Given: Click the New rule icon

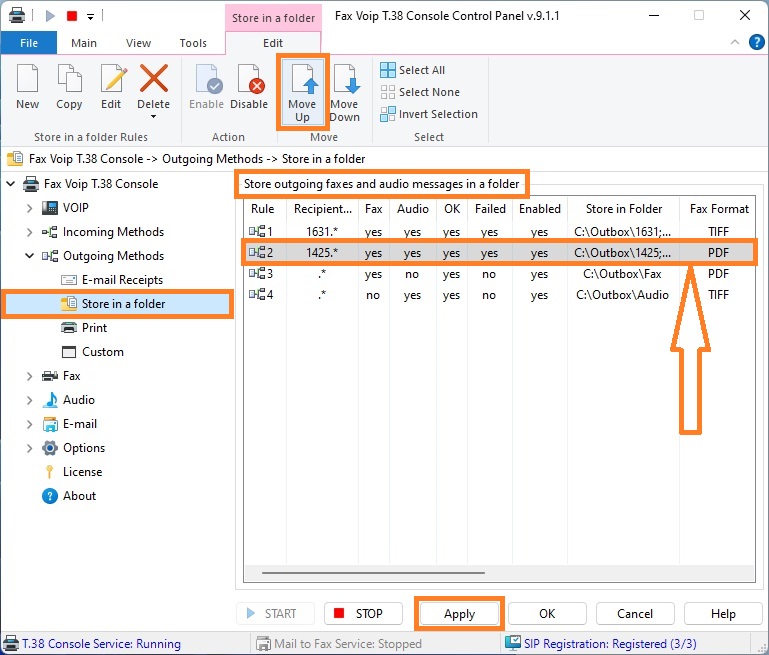Looking at the screenshot, I should click(27, 78).
